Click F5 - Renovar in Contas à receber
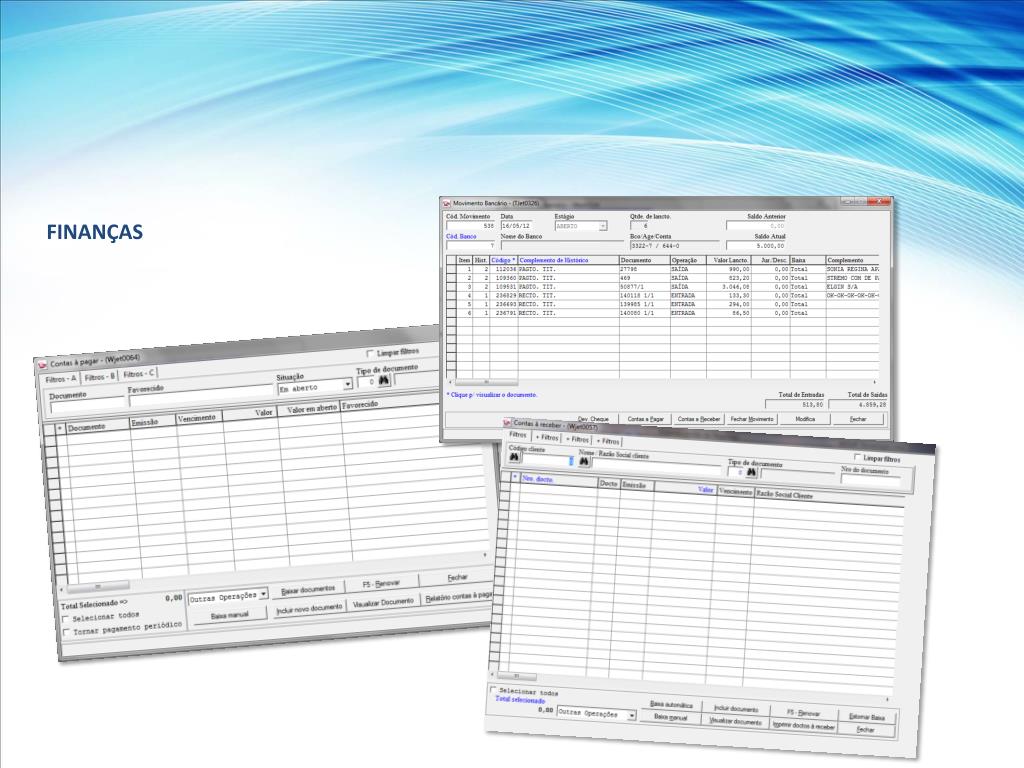This screenshot has width=1024, height=768. coord(803,713)
